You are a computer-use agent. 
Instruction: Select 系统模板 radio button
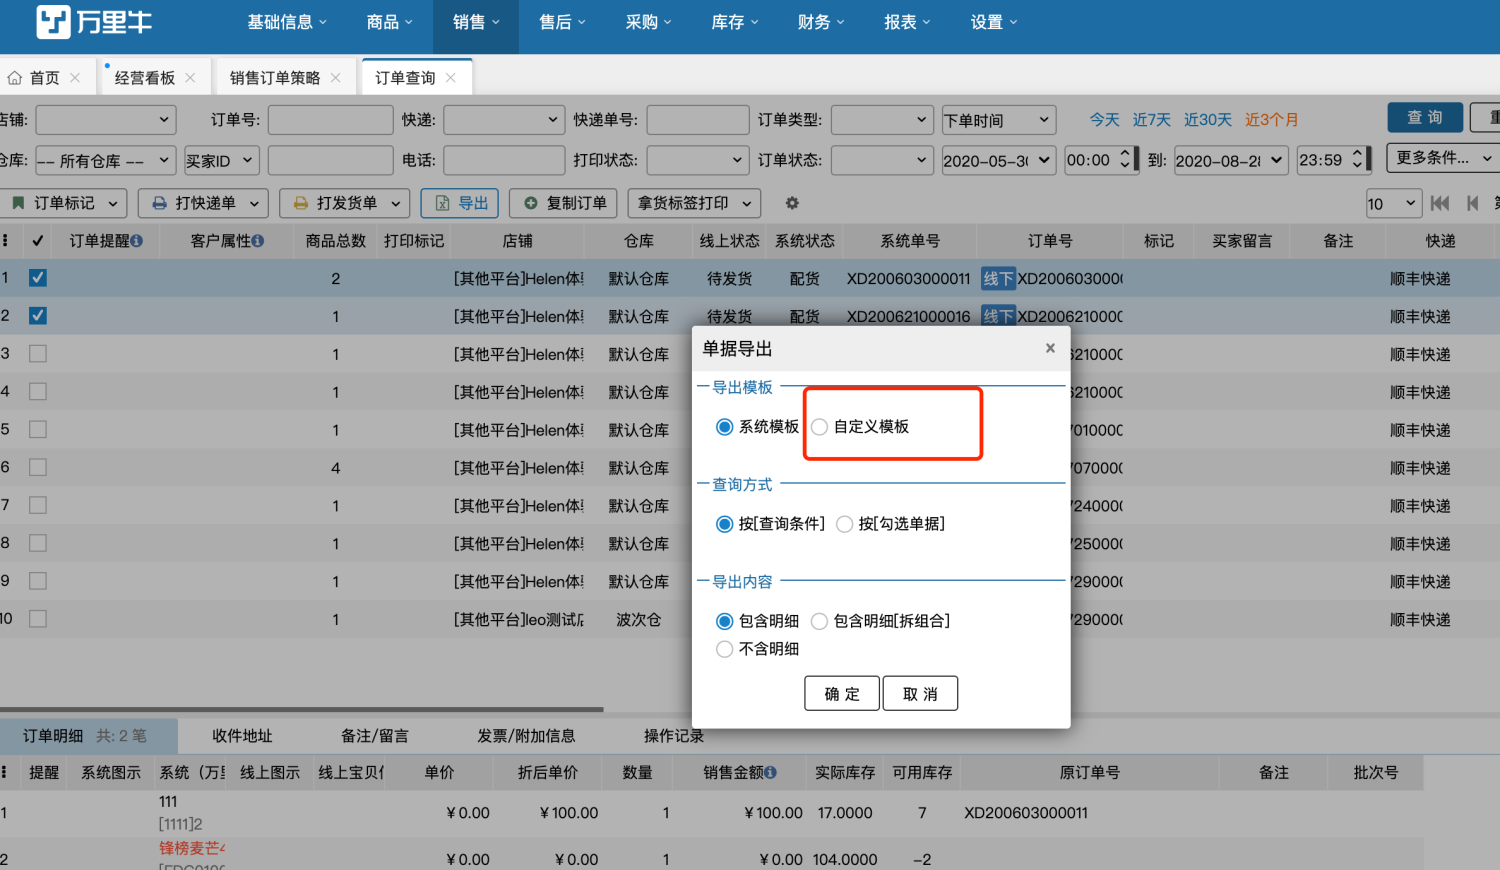click(x=725, y=427)
